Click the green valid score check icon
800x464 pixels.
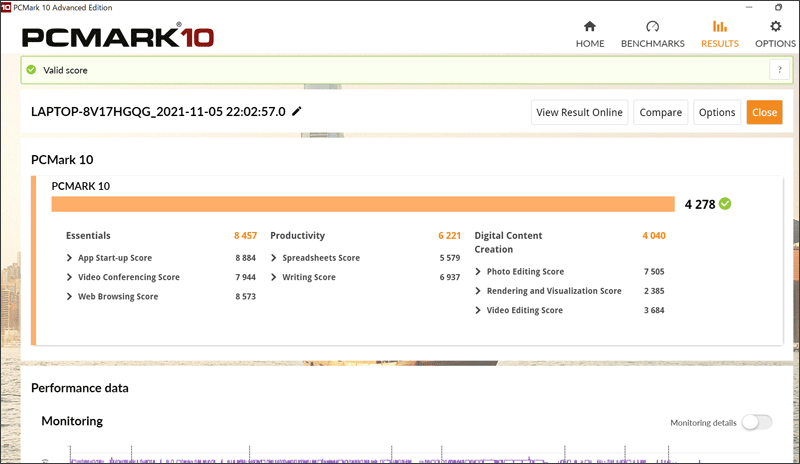pos(31,69)
